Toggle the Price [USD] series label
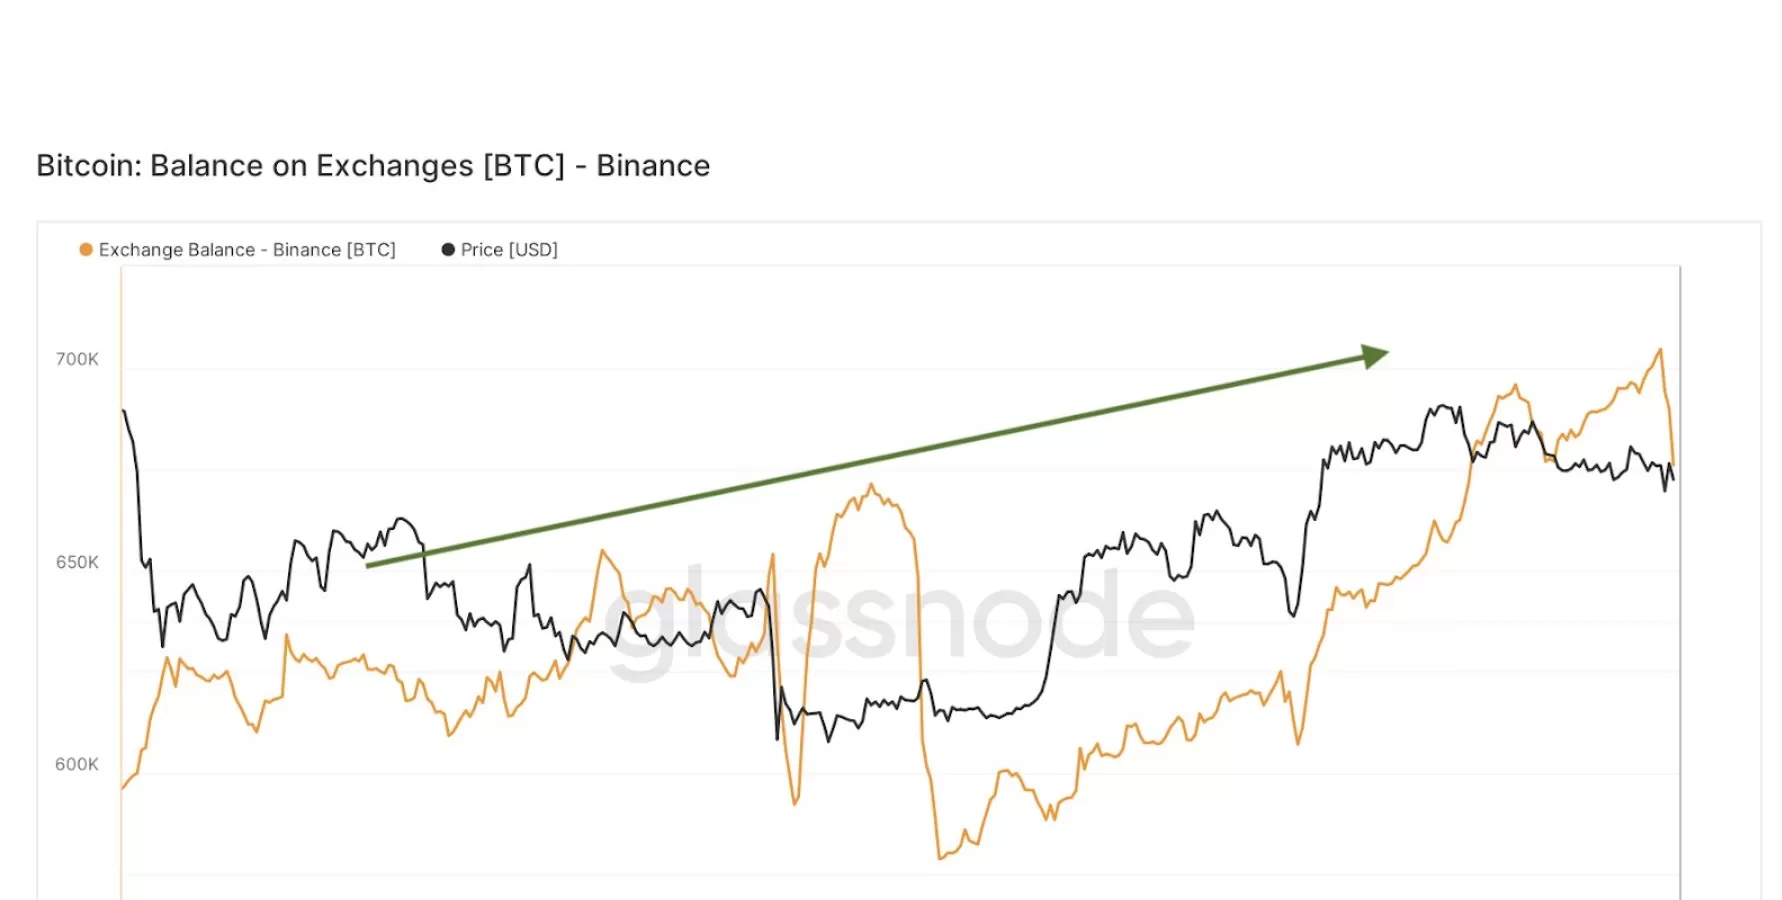Screen dimensions: 1782x900 pos(509,249)
